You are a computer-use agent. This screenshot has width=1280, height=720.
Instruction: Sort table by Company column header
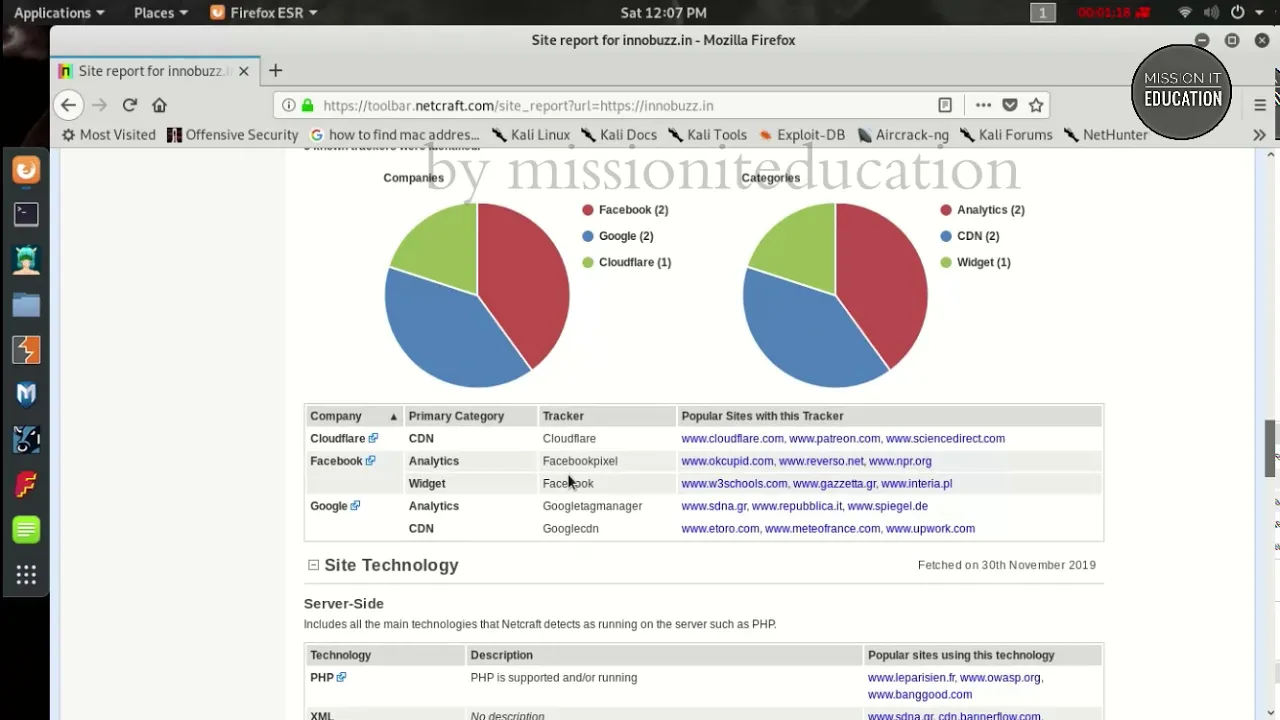(353, 416)
